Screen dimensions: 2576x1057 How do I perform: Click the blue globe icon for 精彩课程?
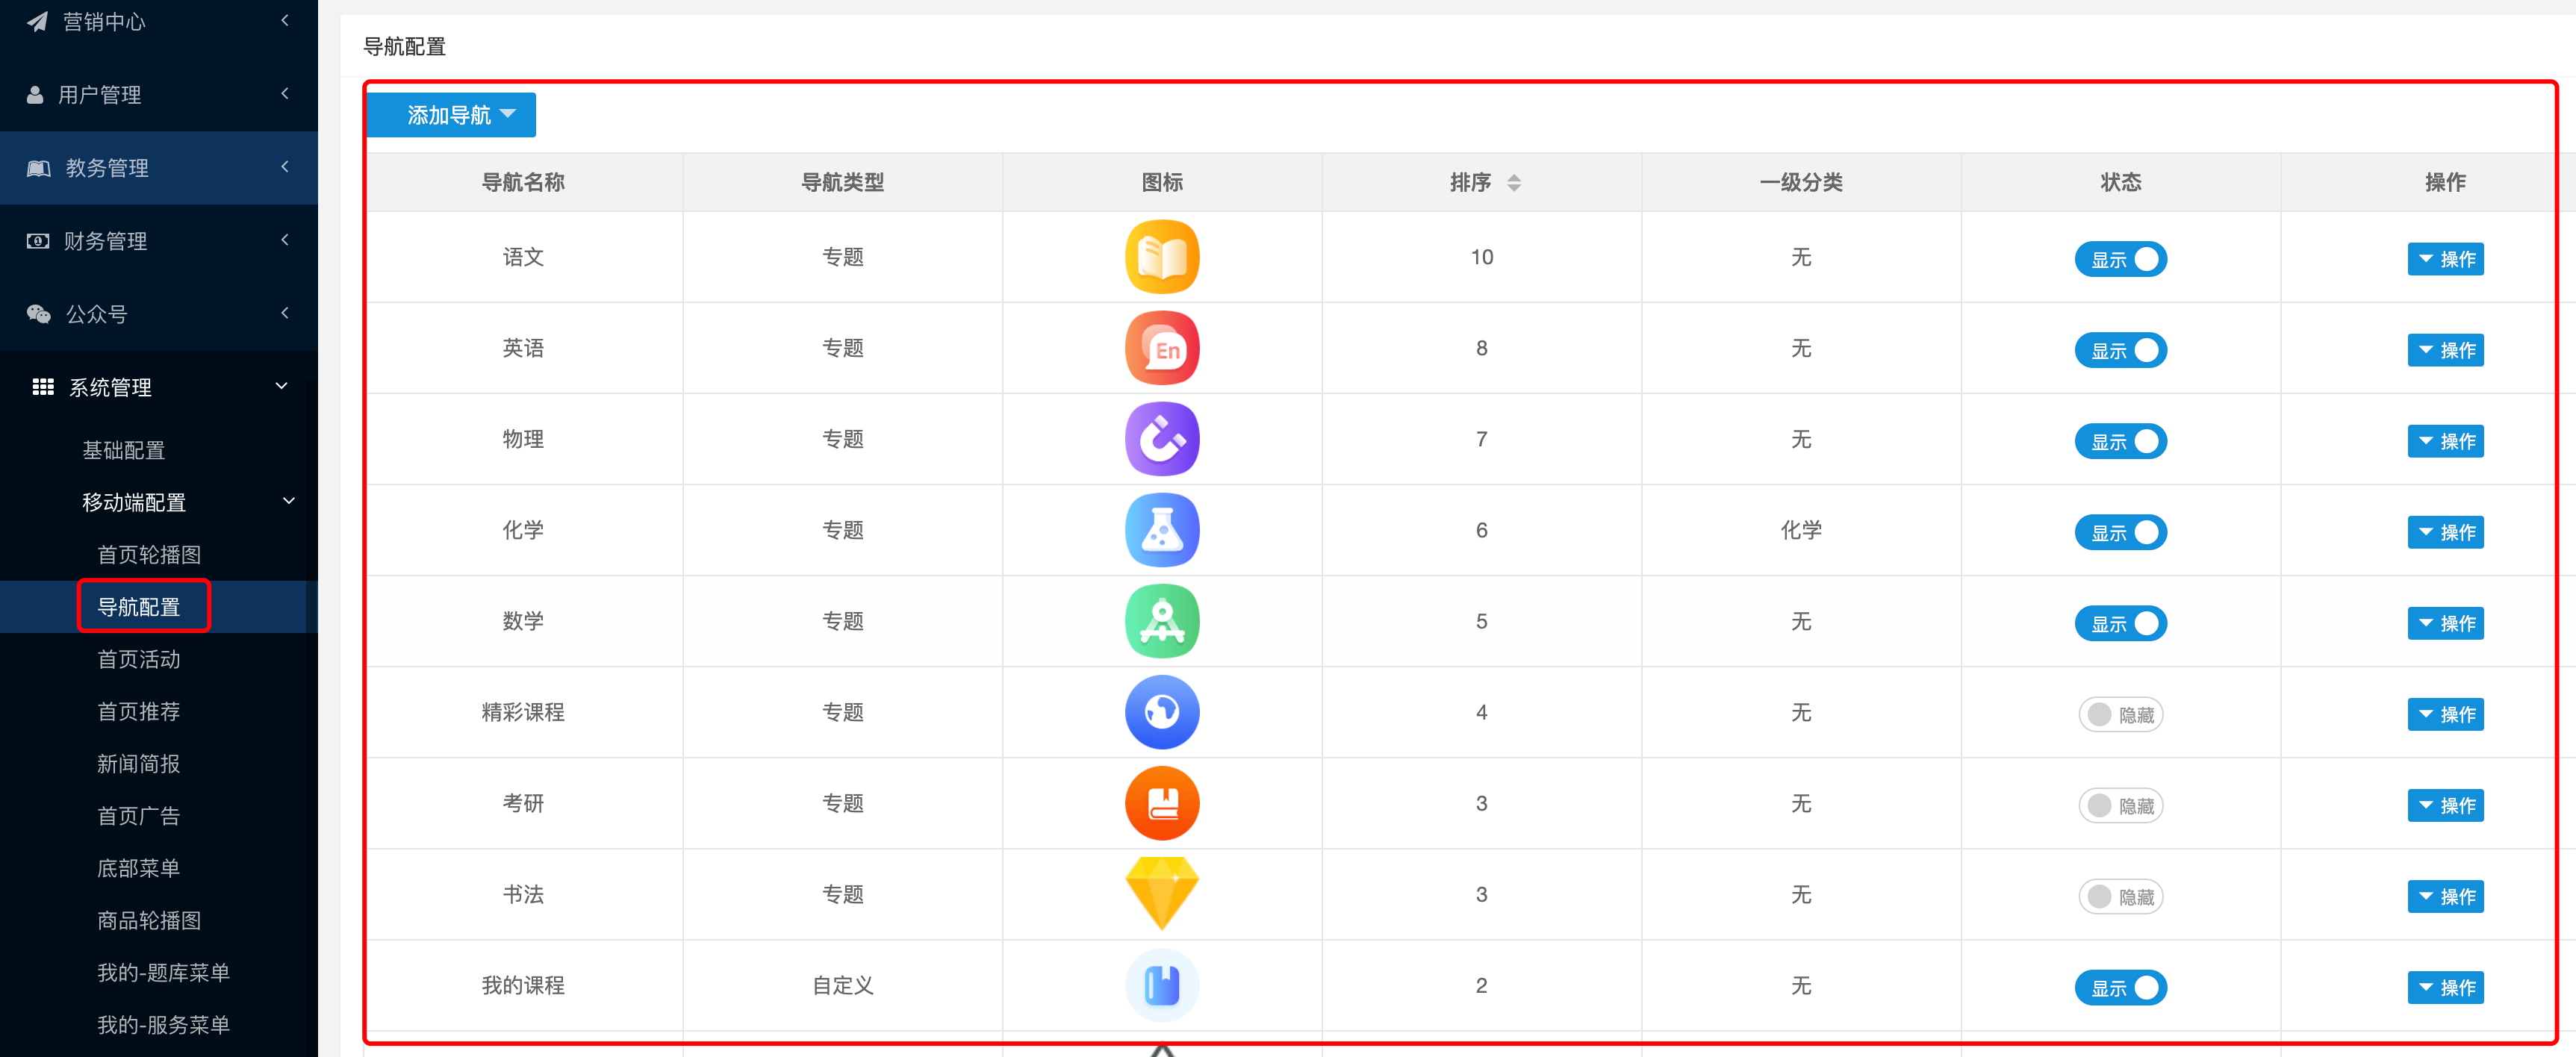coord(1162,712)
